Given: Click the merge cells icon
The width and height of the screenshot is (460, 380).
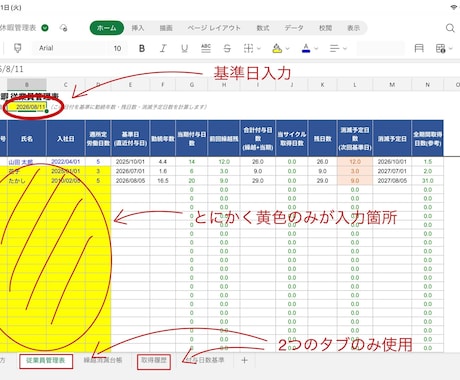Looking at the screenshot, I should [419, 49].
